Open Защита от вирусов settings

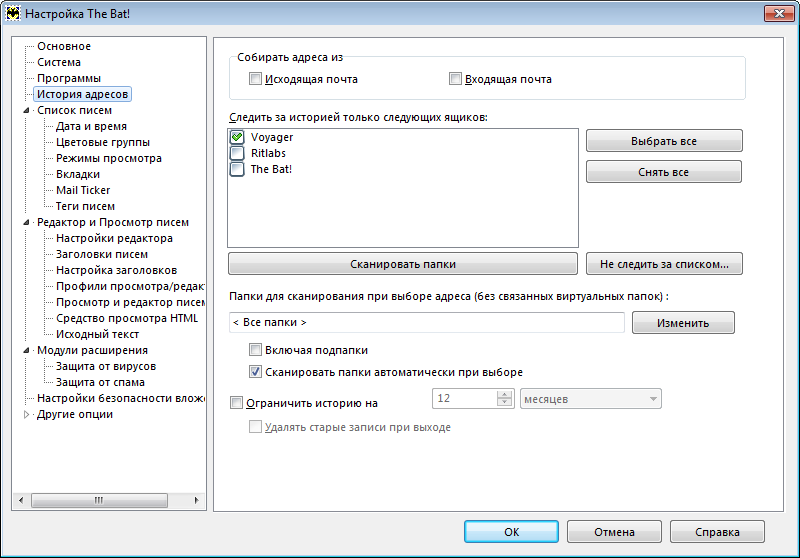point(106,366)
